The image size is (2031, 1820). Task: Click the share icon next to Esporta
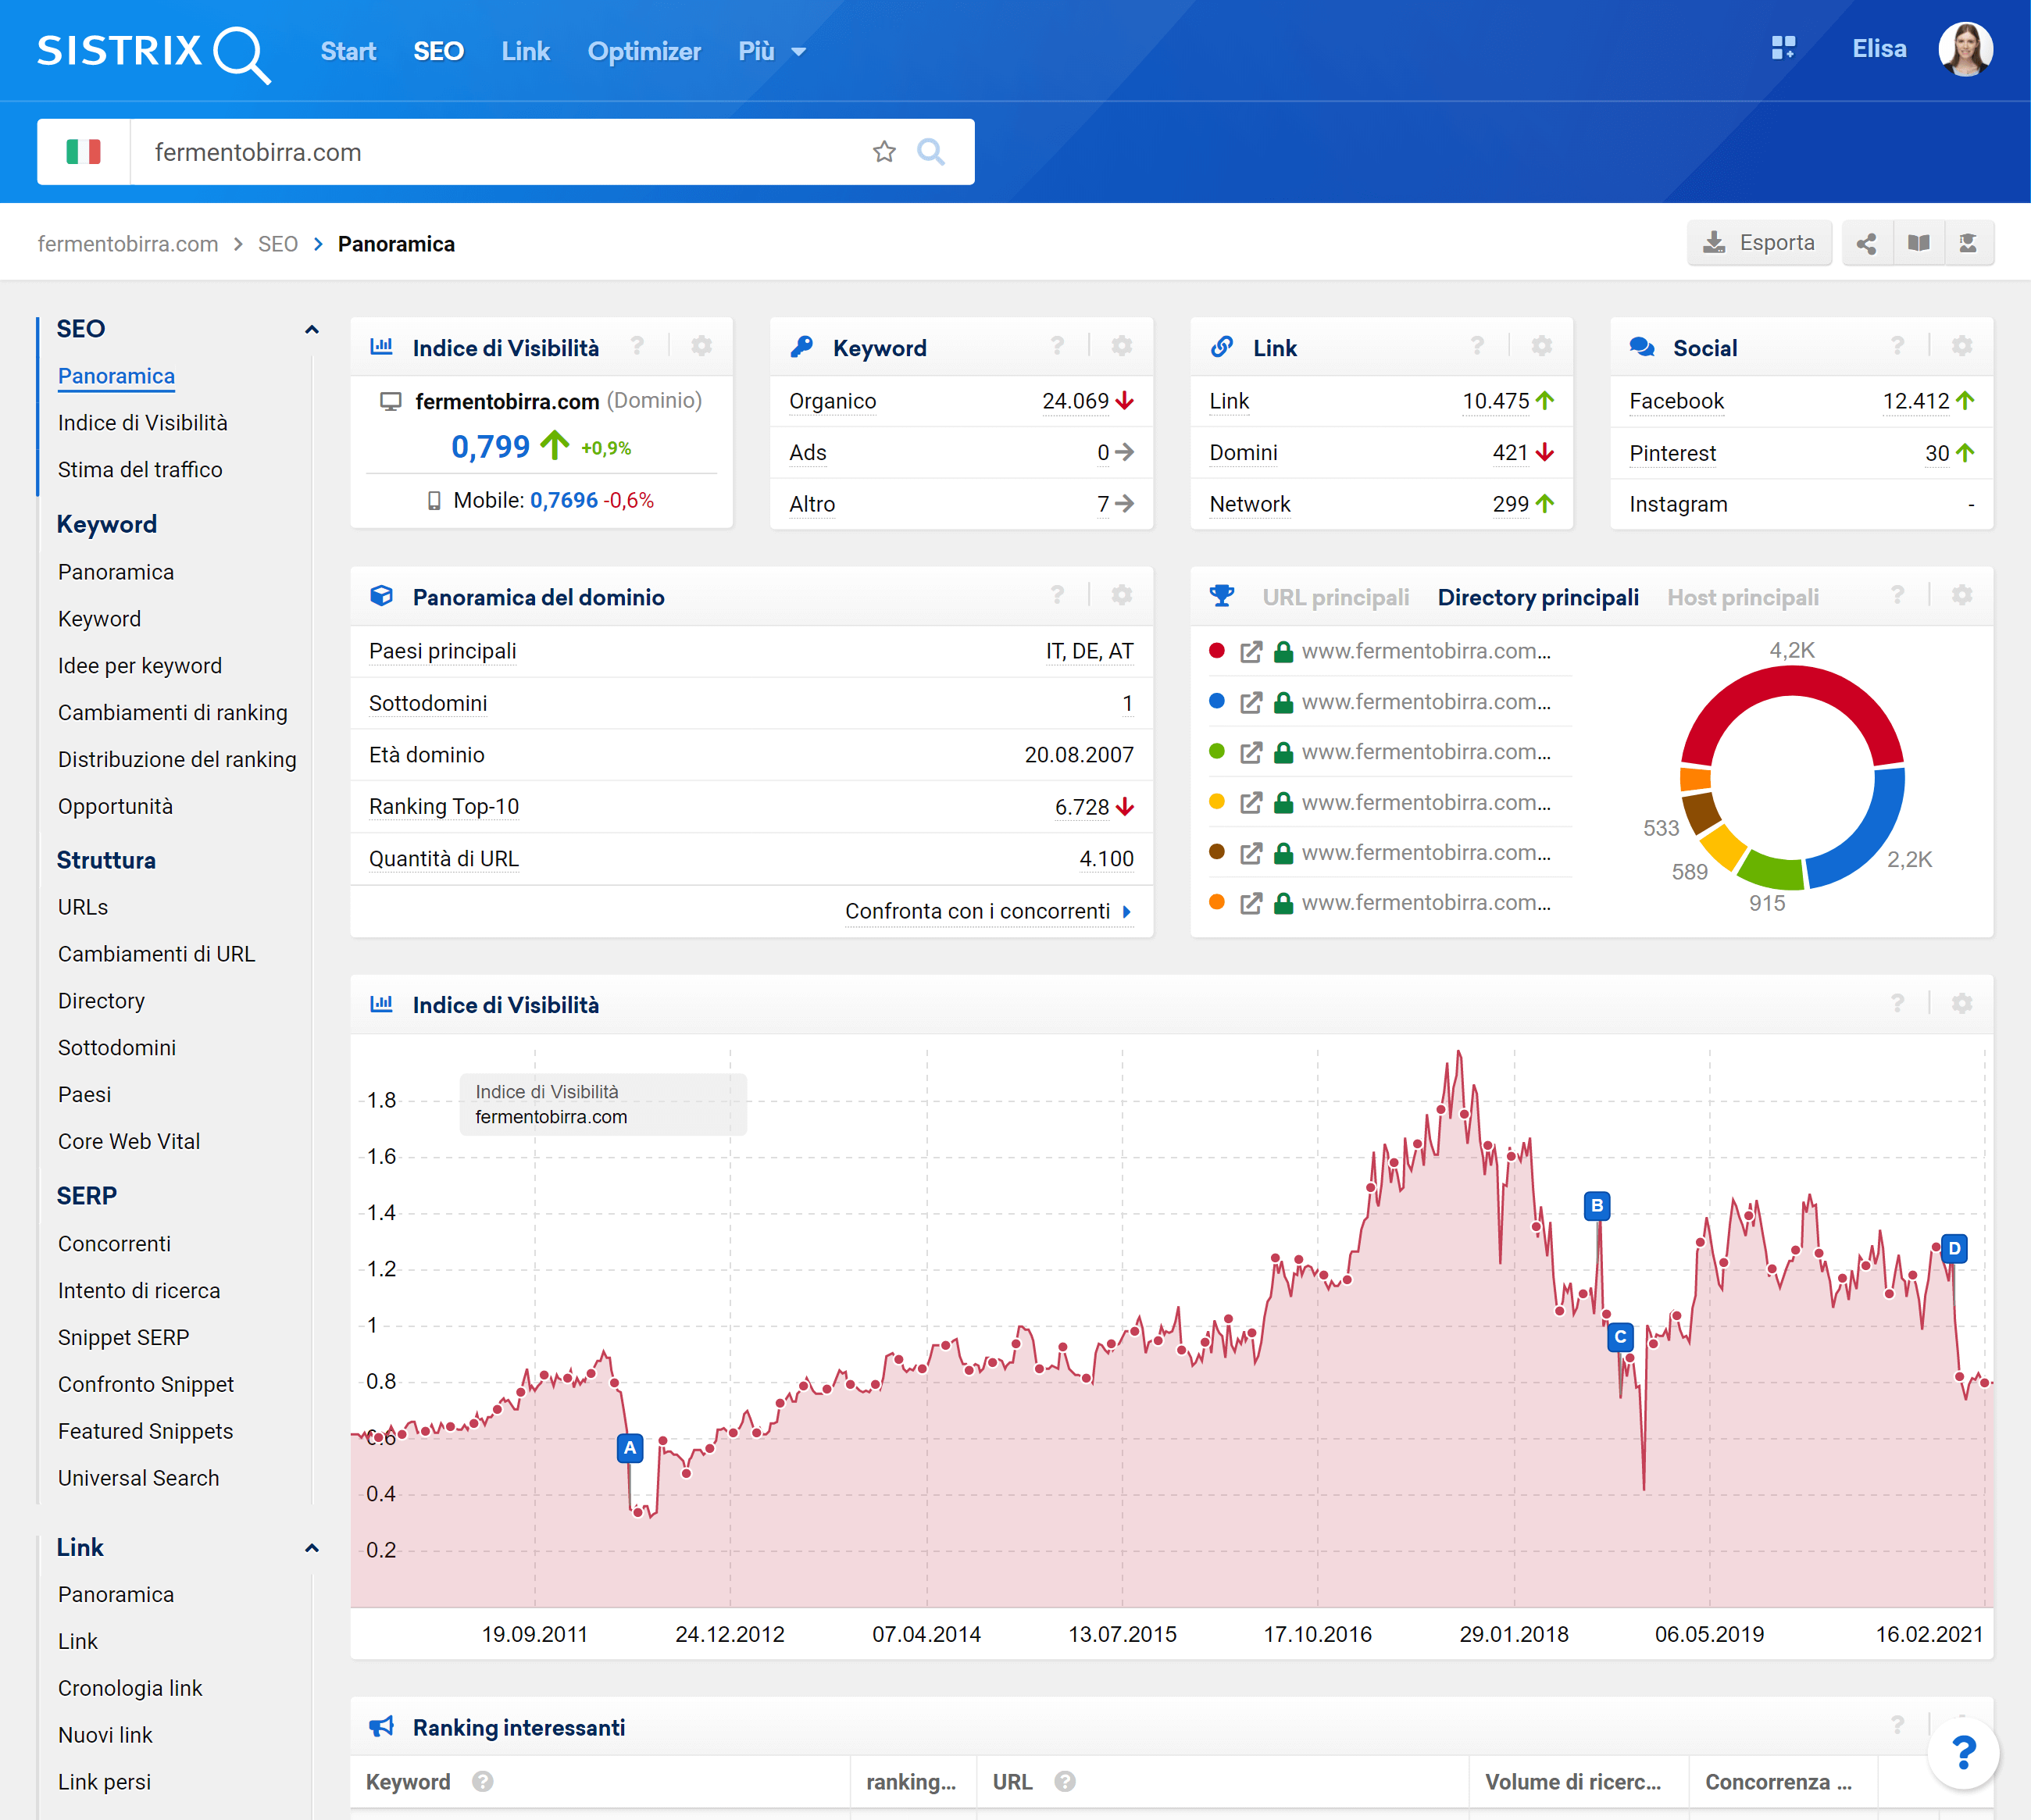(1866, 243)
